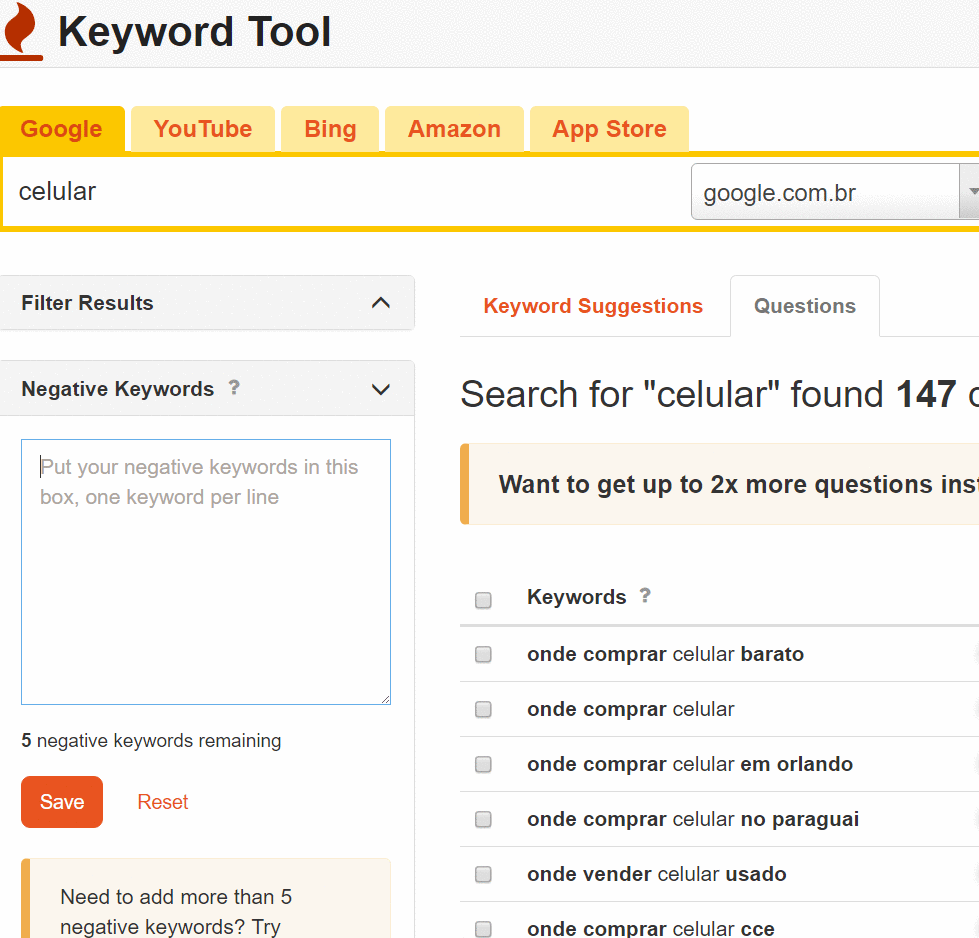Open the Keyword Suggestions tab
The width and height of the screenshot is (979, 938).
(593, 306)
